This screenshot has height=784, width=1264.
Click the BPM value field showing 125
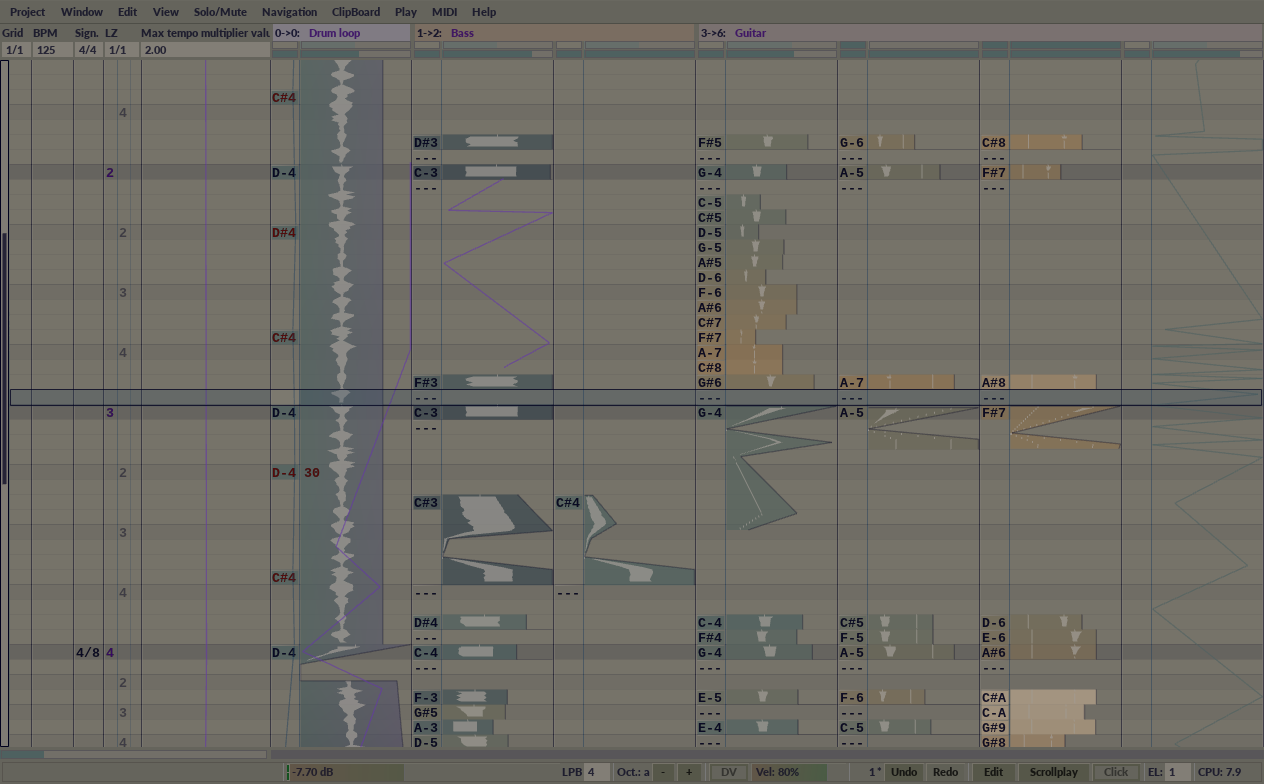[x=46, y=50]
